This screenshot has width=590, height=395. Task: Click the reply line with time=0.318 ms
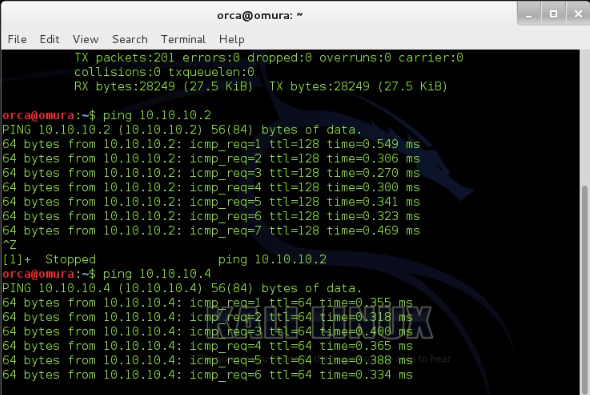coord(207,317)
